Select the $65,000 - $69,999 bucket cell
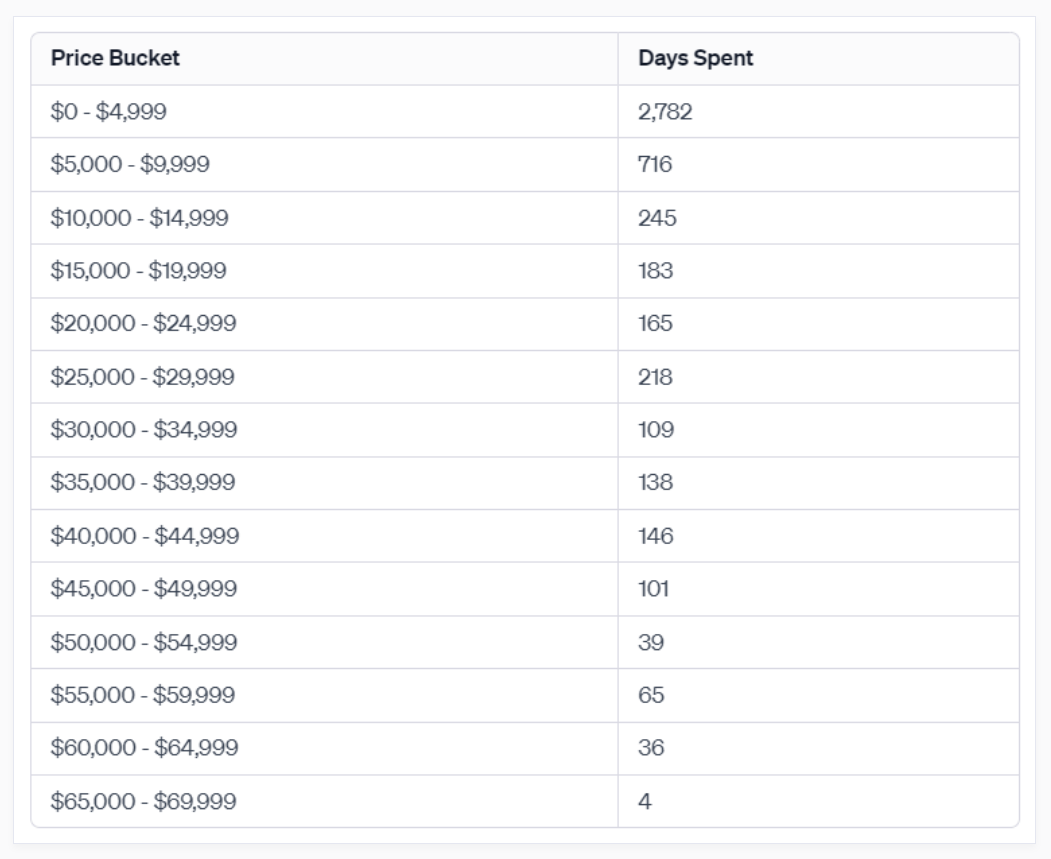 143,801
